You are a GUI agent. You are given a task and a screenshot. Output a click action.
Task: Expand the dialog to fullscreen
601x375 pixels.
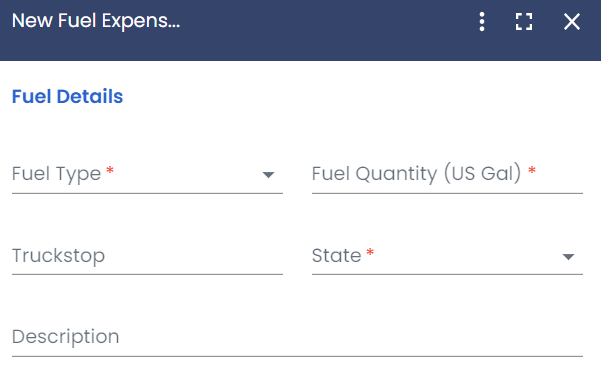click(x=524, y=21)
